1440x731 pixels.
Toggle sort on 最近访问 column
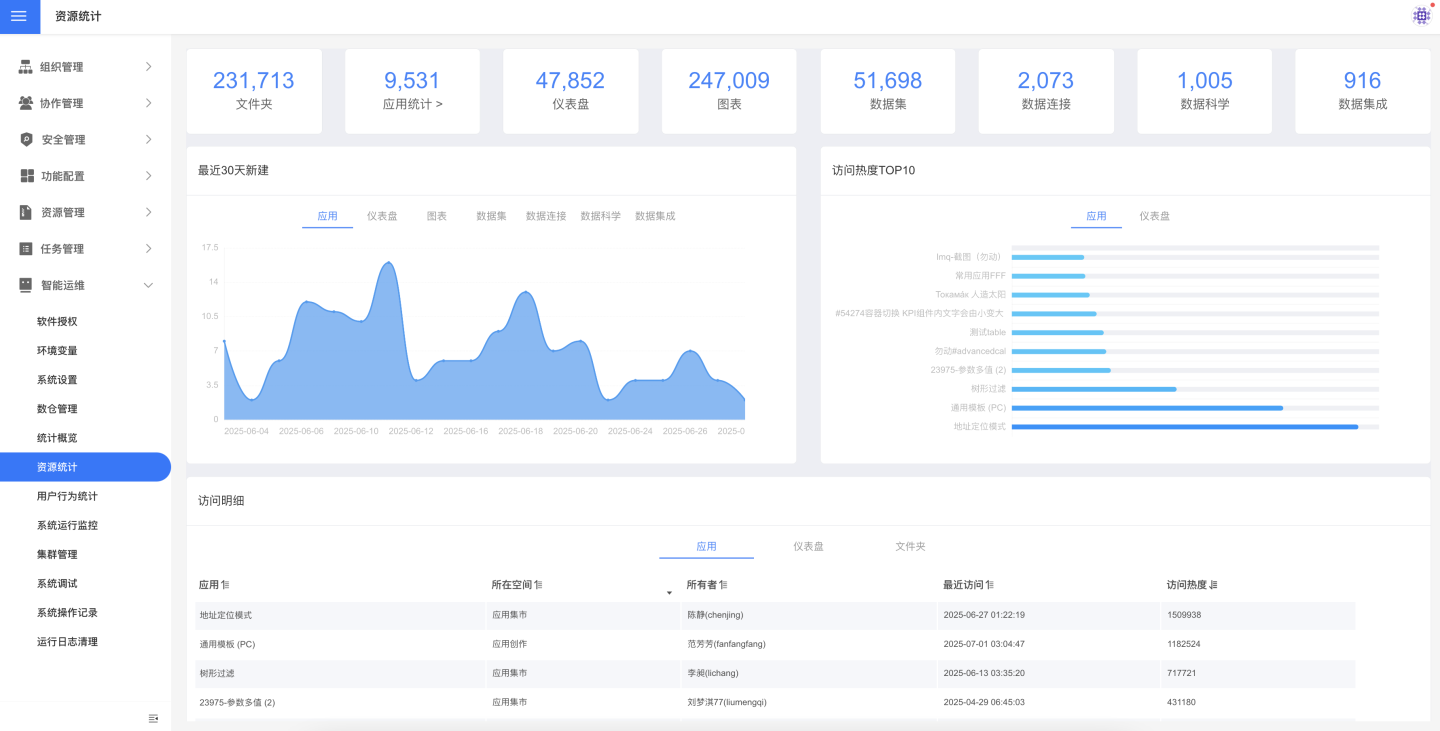[989, 585]
